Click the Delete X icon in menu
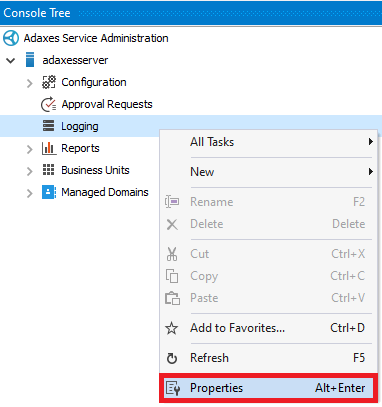The width and height of the screenshot is (382, 407). pyautogui.click(x=172, y=224)
